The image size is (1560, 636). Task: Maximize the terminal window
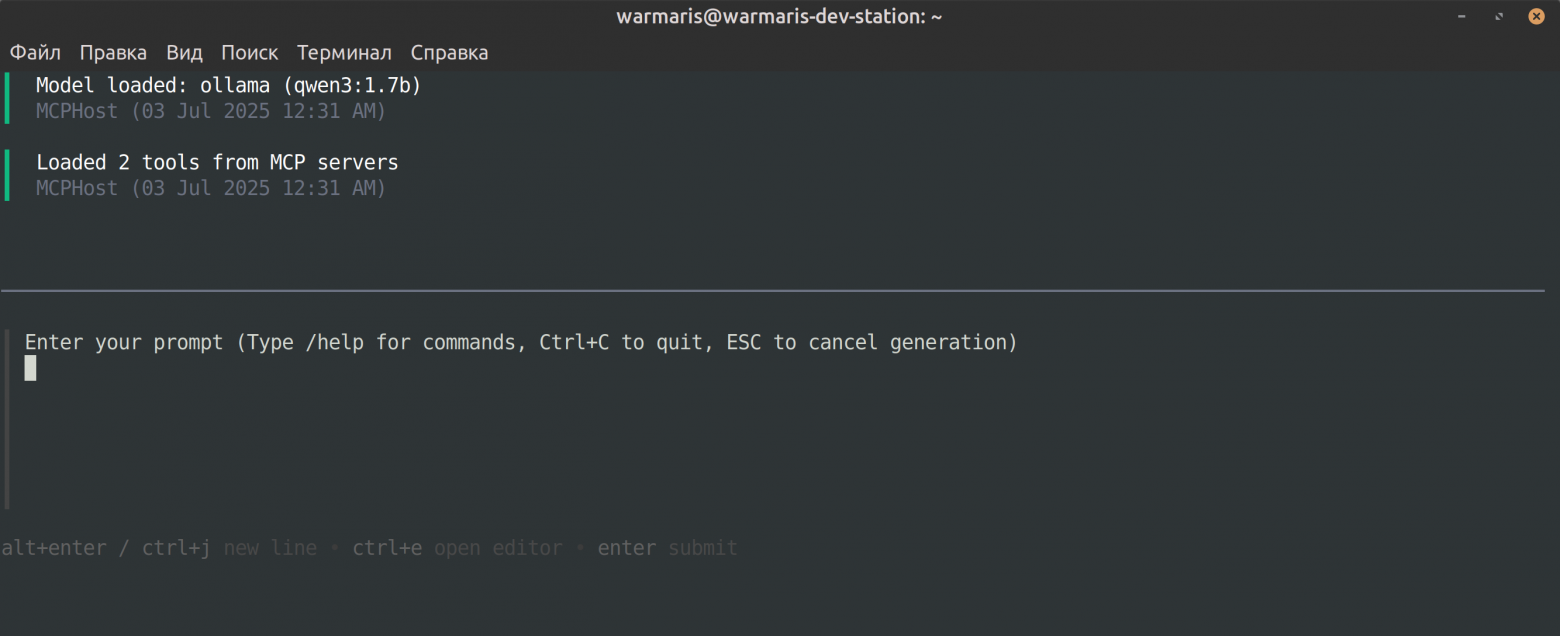click(1499, 17)
